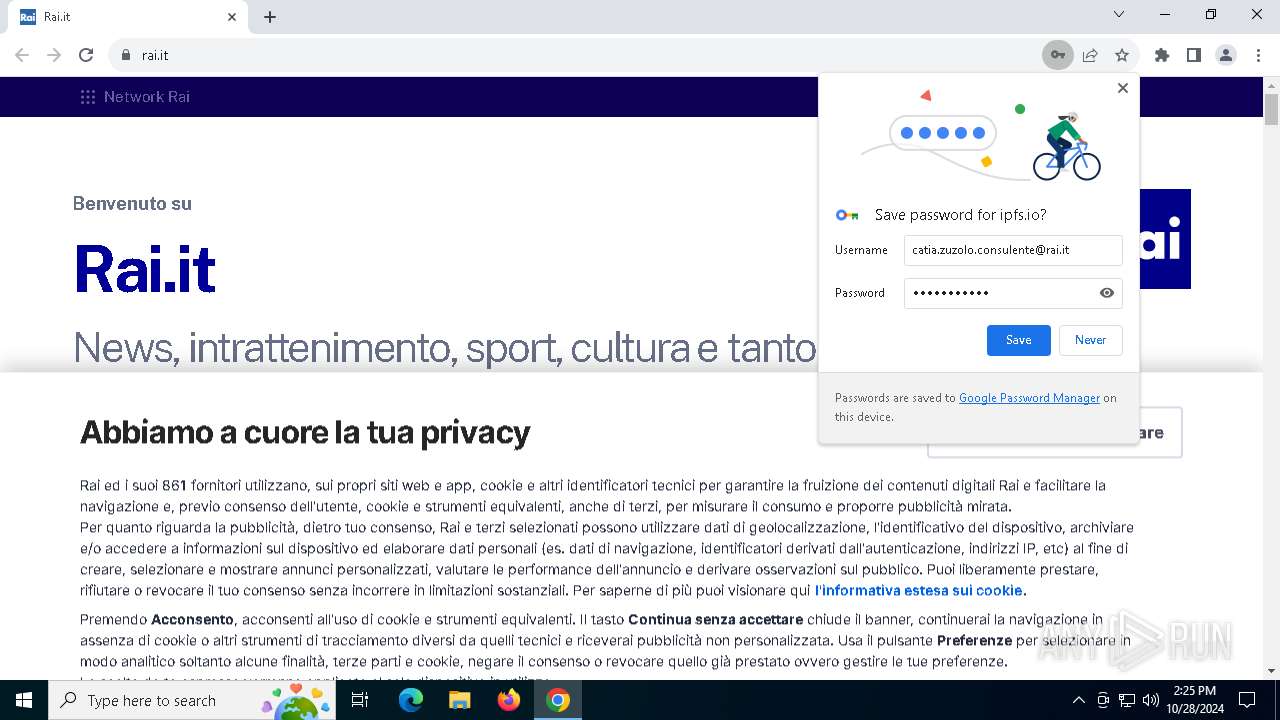The width and height of the screenshot is (1280, 720).
Task: Reload the rai.it page
Action: 86,55
